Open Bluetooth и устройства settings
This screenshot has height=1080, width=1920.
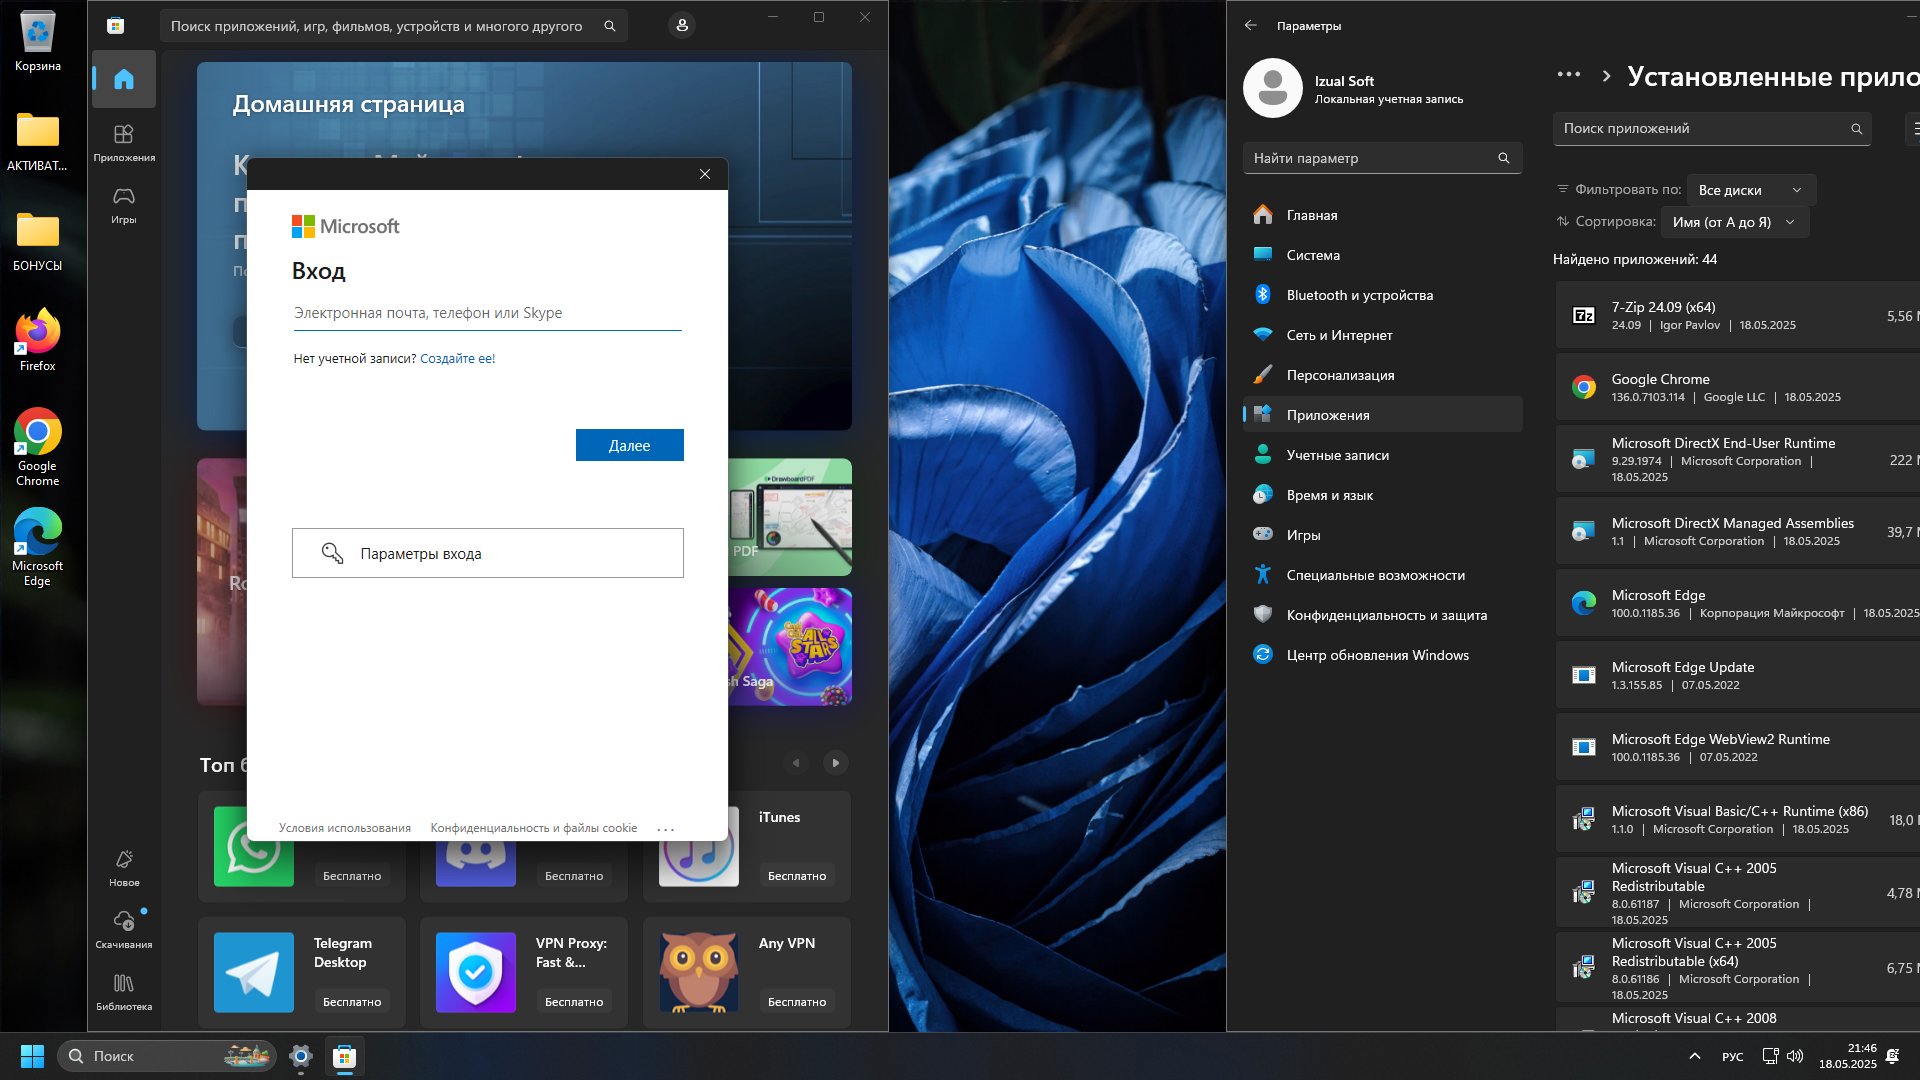1382,295
